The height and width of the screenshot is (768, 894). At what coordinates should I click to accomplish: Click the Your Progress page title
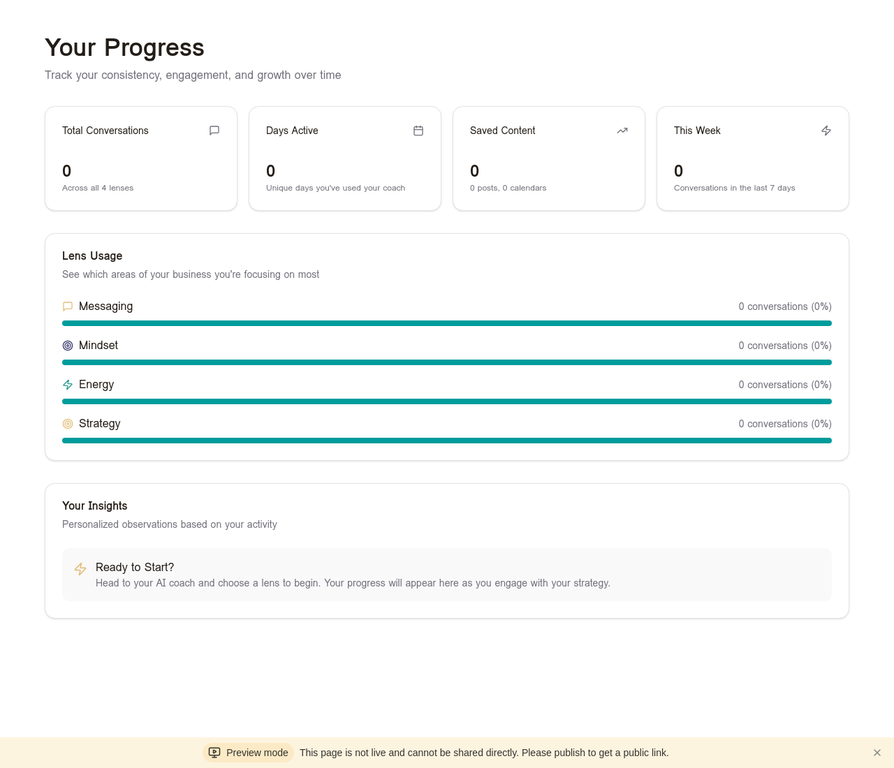(x=124, y=47)
